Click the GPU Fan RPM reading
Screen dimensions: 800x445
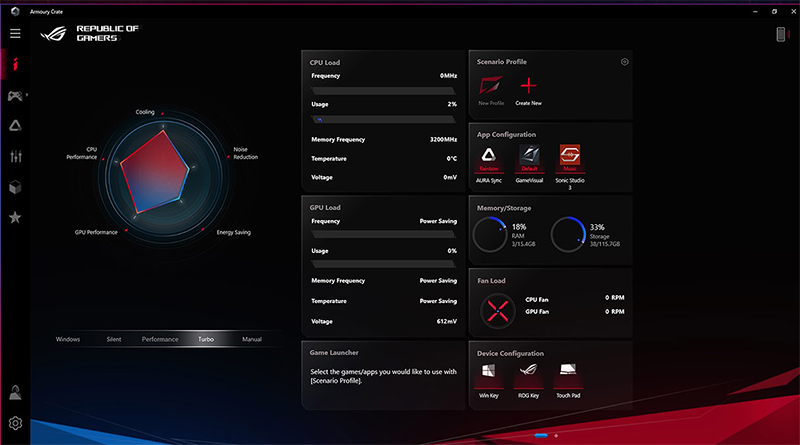(x=615, y=311)
